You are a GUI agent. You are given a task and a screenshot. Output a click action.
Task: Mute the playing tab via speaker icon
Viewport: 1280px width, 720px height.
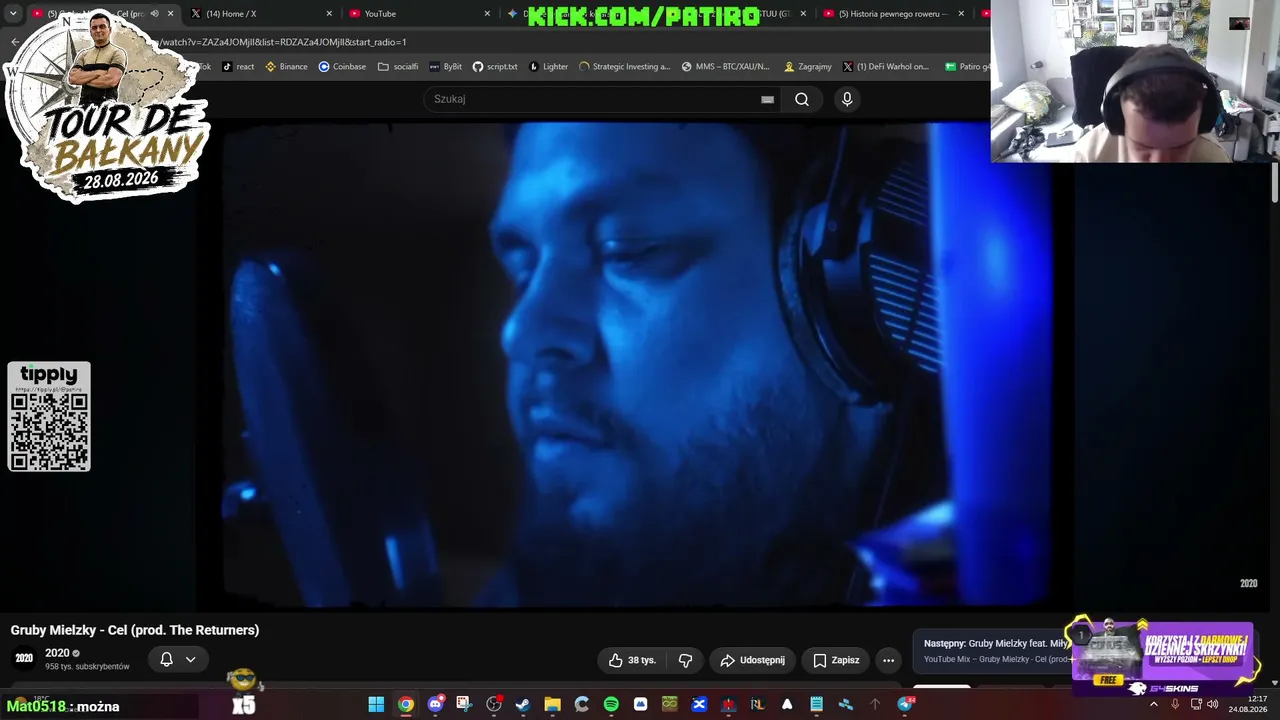(x=154, y=14)
